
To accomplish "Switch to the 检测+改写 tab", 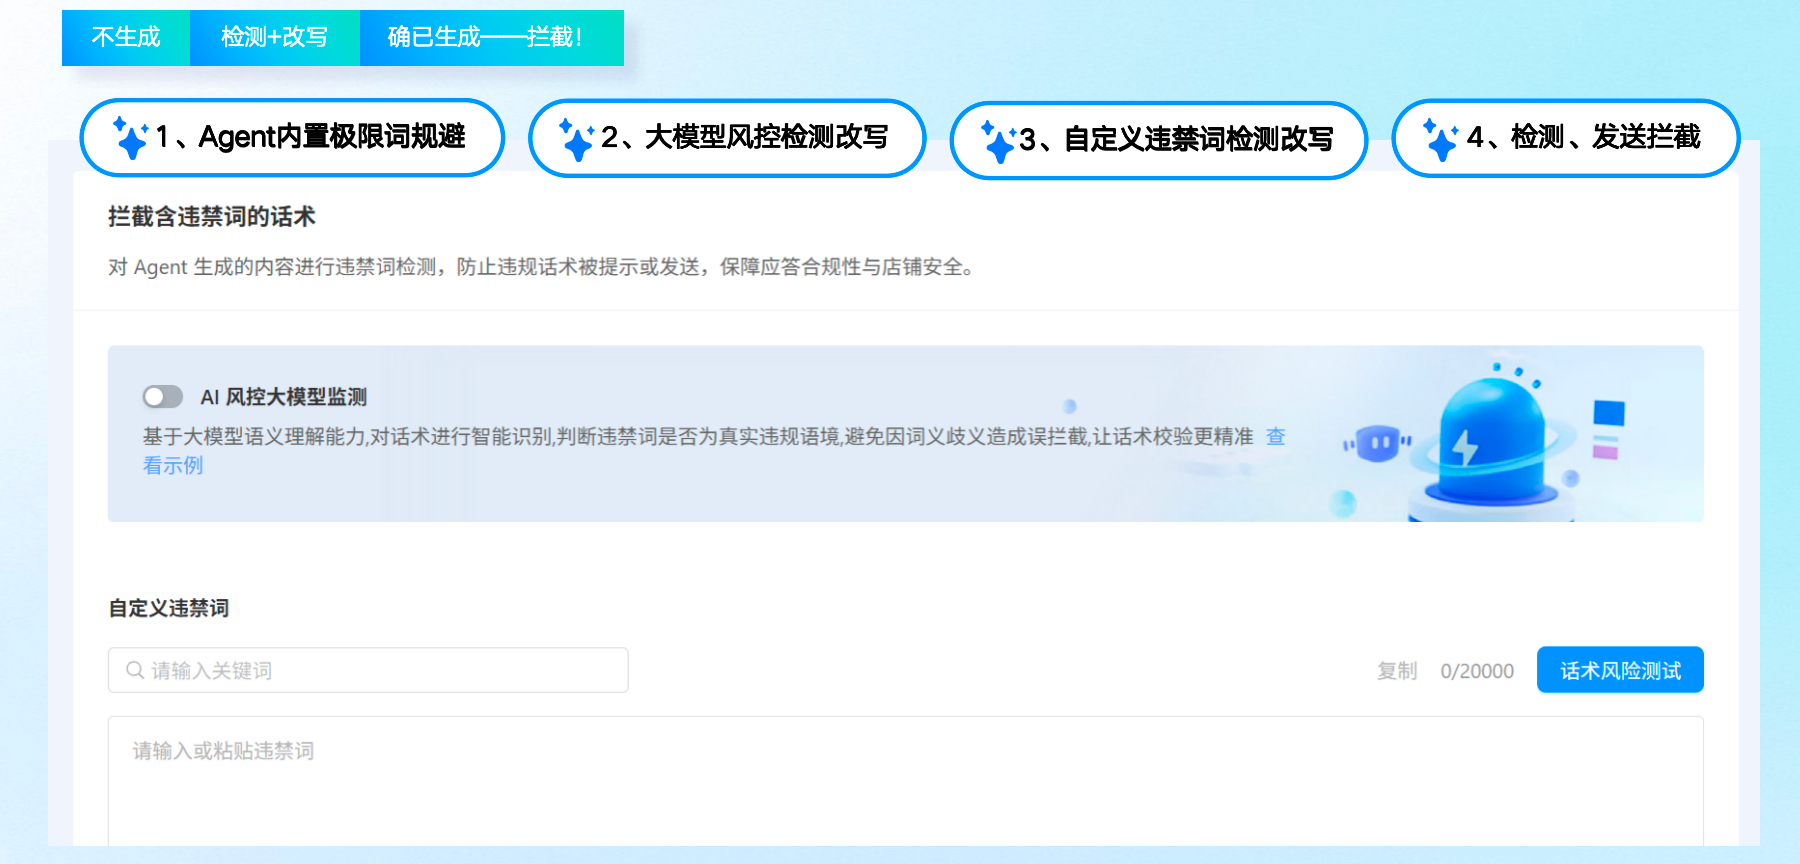I will (275, 38).
